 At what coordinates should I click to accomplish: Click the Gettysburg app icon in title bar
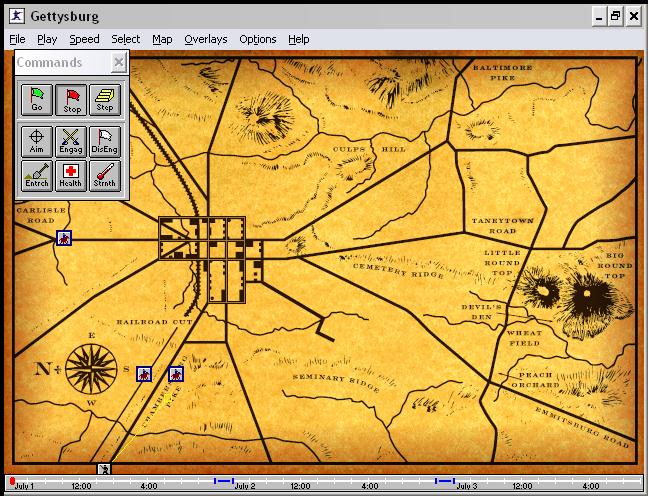coord(17,16)
